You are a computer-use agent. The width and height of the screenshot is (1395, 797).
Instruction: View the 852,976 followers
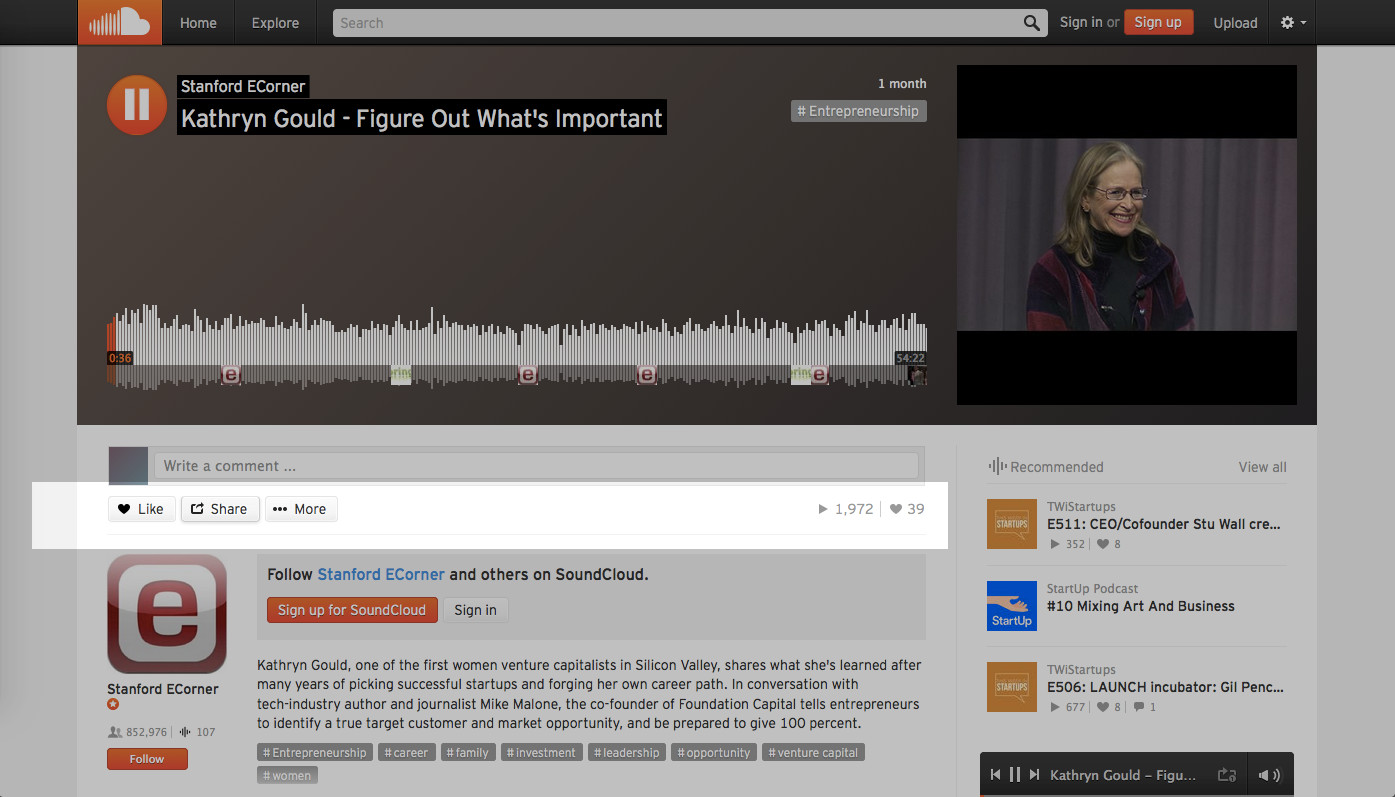pos(137,732)
